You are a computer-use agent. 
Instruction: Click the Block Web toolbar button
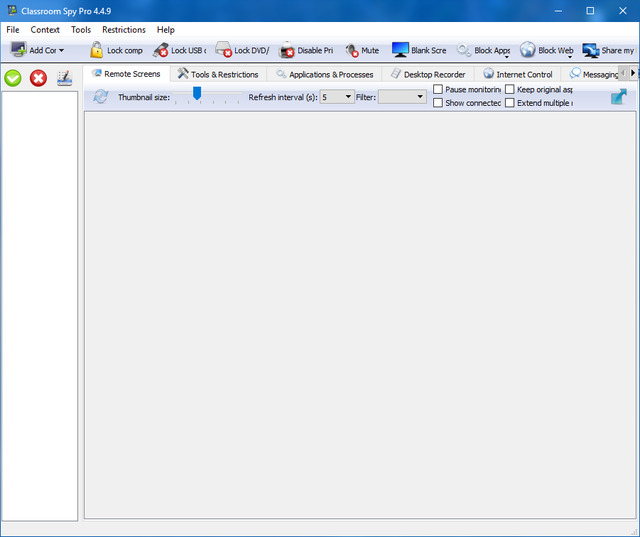[x=548, y=50]
